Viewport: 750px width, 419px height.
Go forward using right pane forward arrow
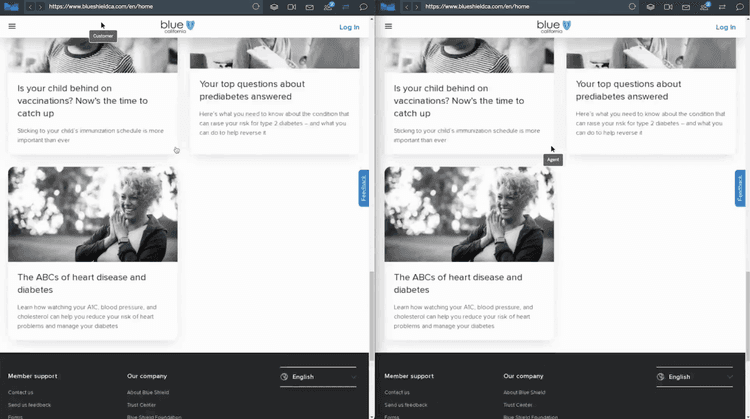click(416, 7)
